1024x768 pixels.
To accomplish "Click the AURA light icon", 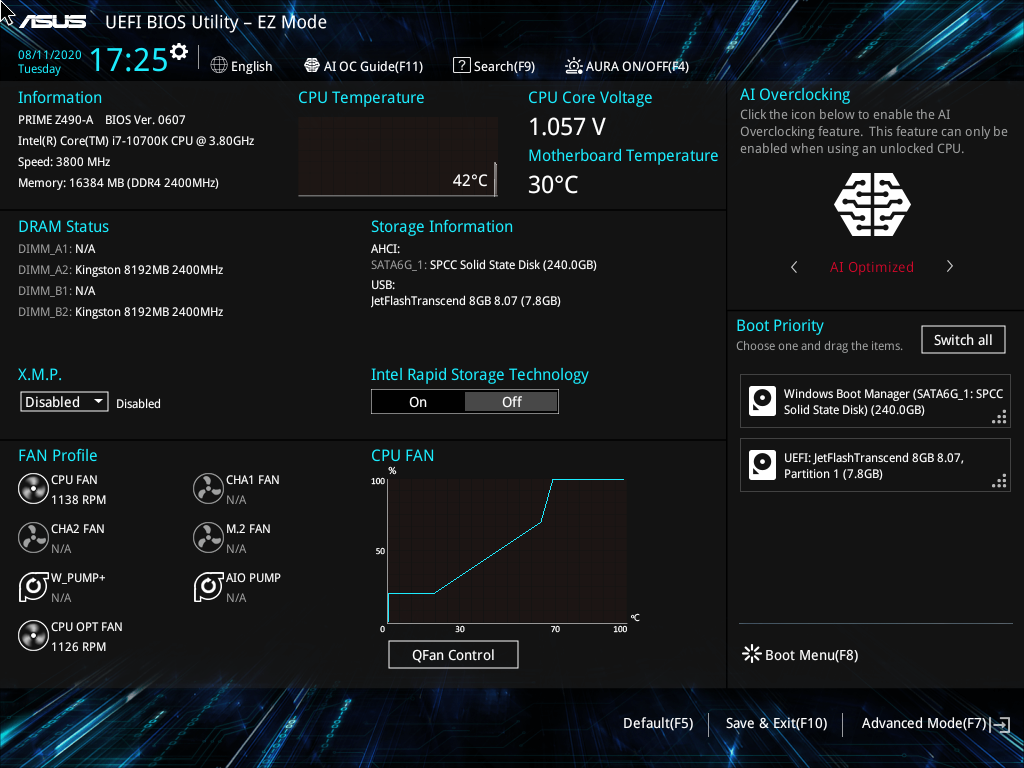I will [573, 65].
